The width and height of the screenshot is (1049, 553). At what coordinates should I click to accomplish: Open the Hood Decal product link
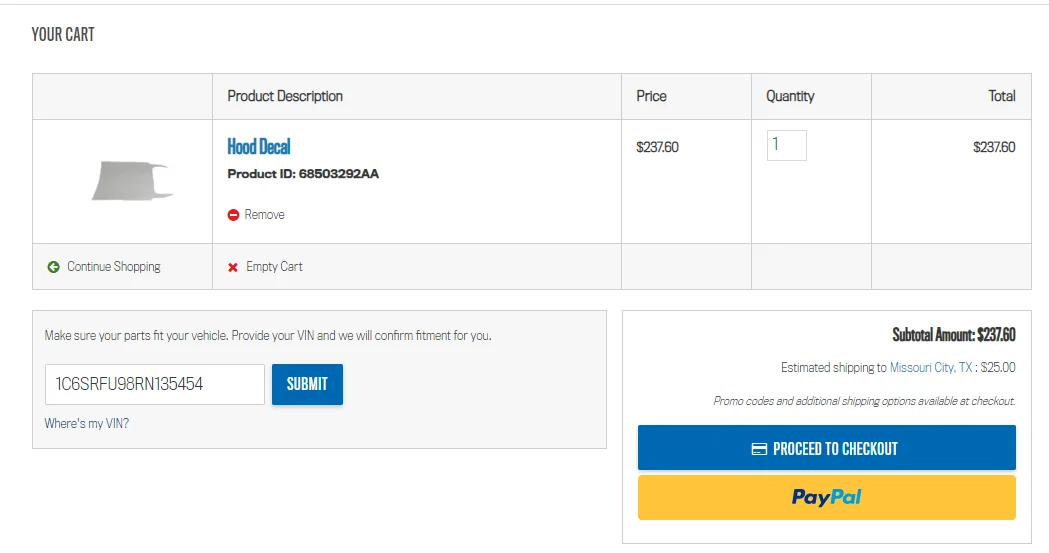pos(259,147)
